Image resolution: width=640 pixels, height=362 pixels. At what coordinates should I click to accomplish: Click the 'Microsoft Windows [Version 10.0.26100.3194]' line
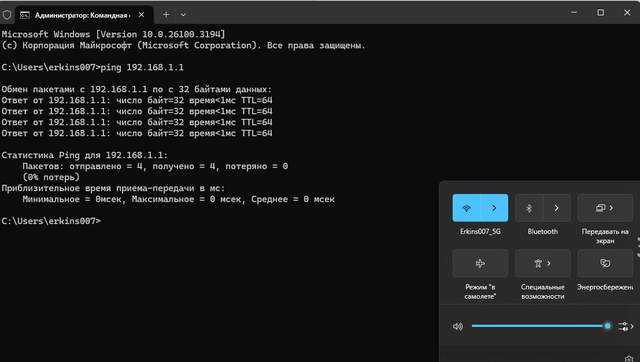[x=113, y=34]
